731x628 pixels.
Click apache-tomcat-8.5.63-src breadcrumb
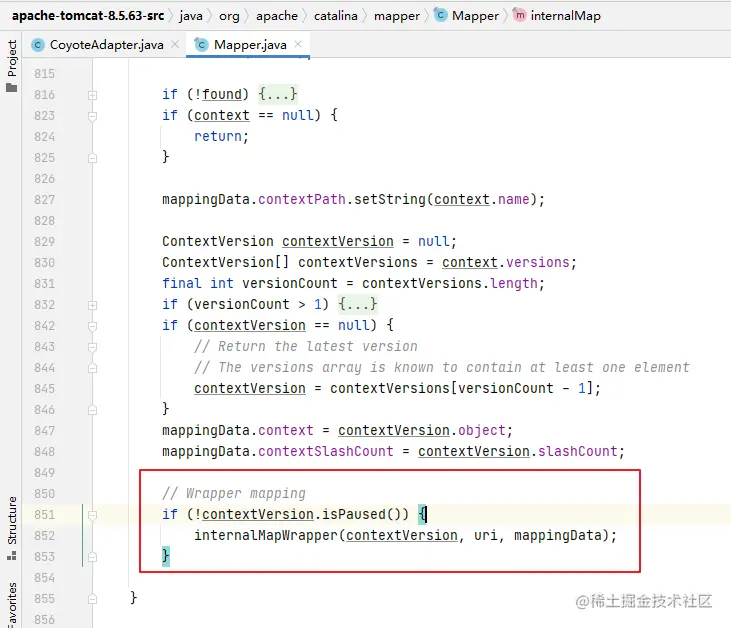88,16
